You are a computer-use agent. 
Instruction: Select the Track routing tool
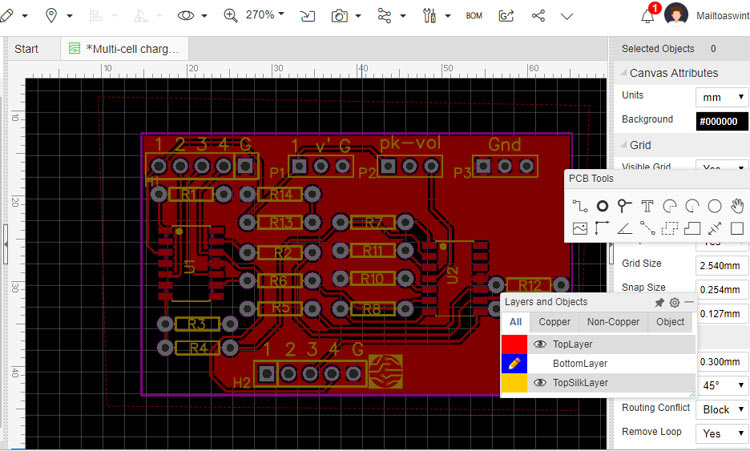580,206
